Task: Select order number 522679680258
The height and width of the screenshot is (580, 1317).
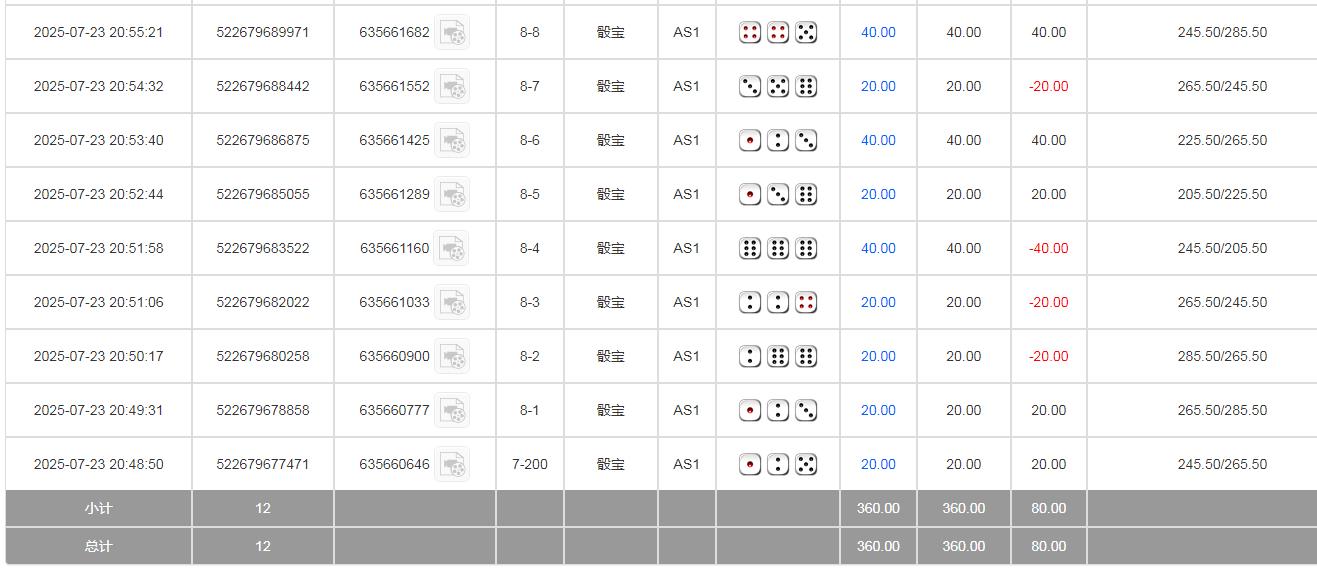Action: click(x=263, y=357)
